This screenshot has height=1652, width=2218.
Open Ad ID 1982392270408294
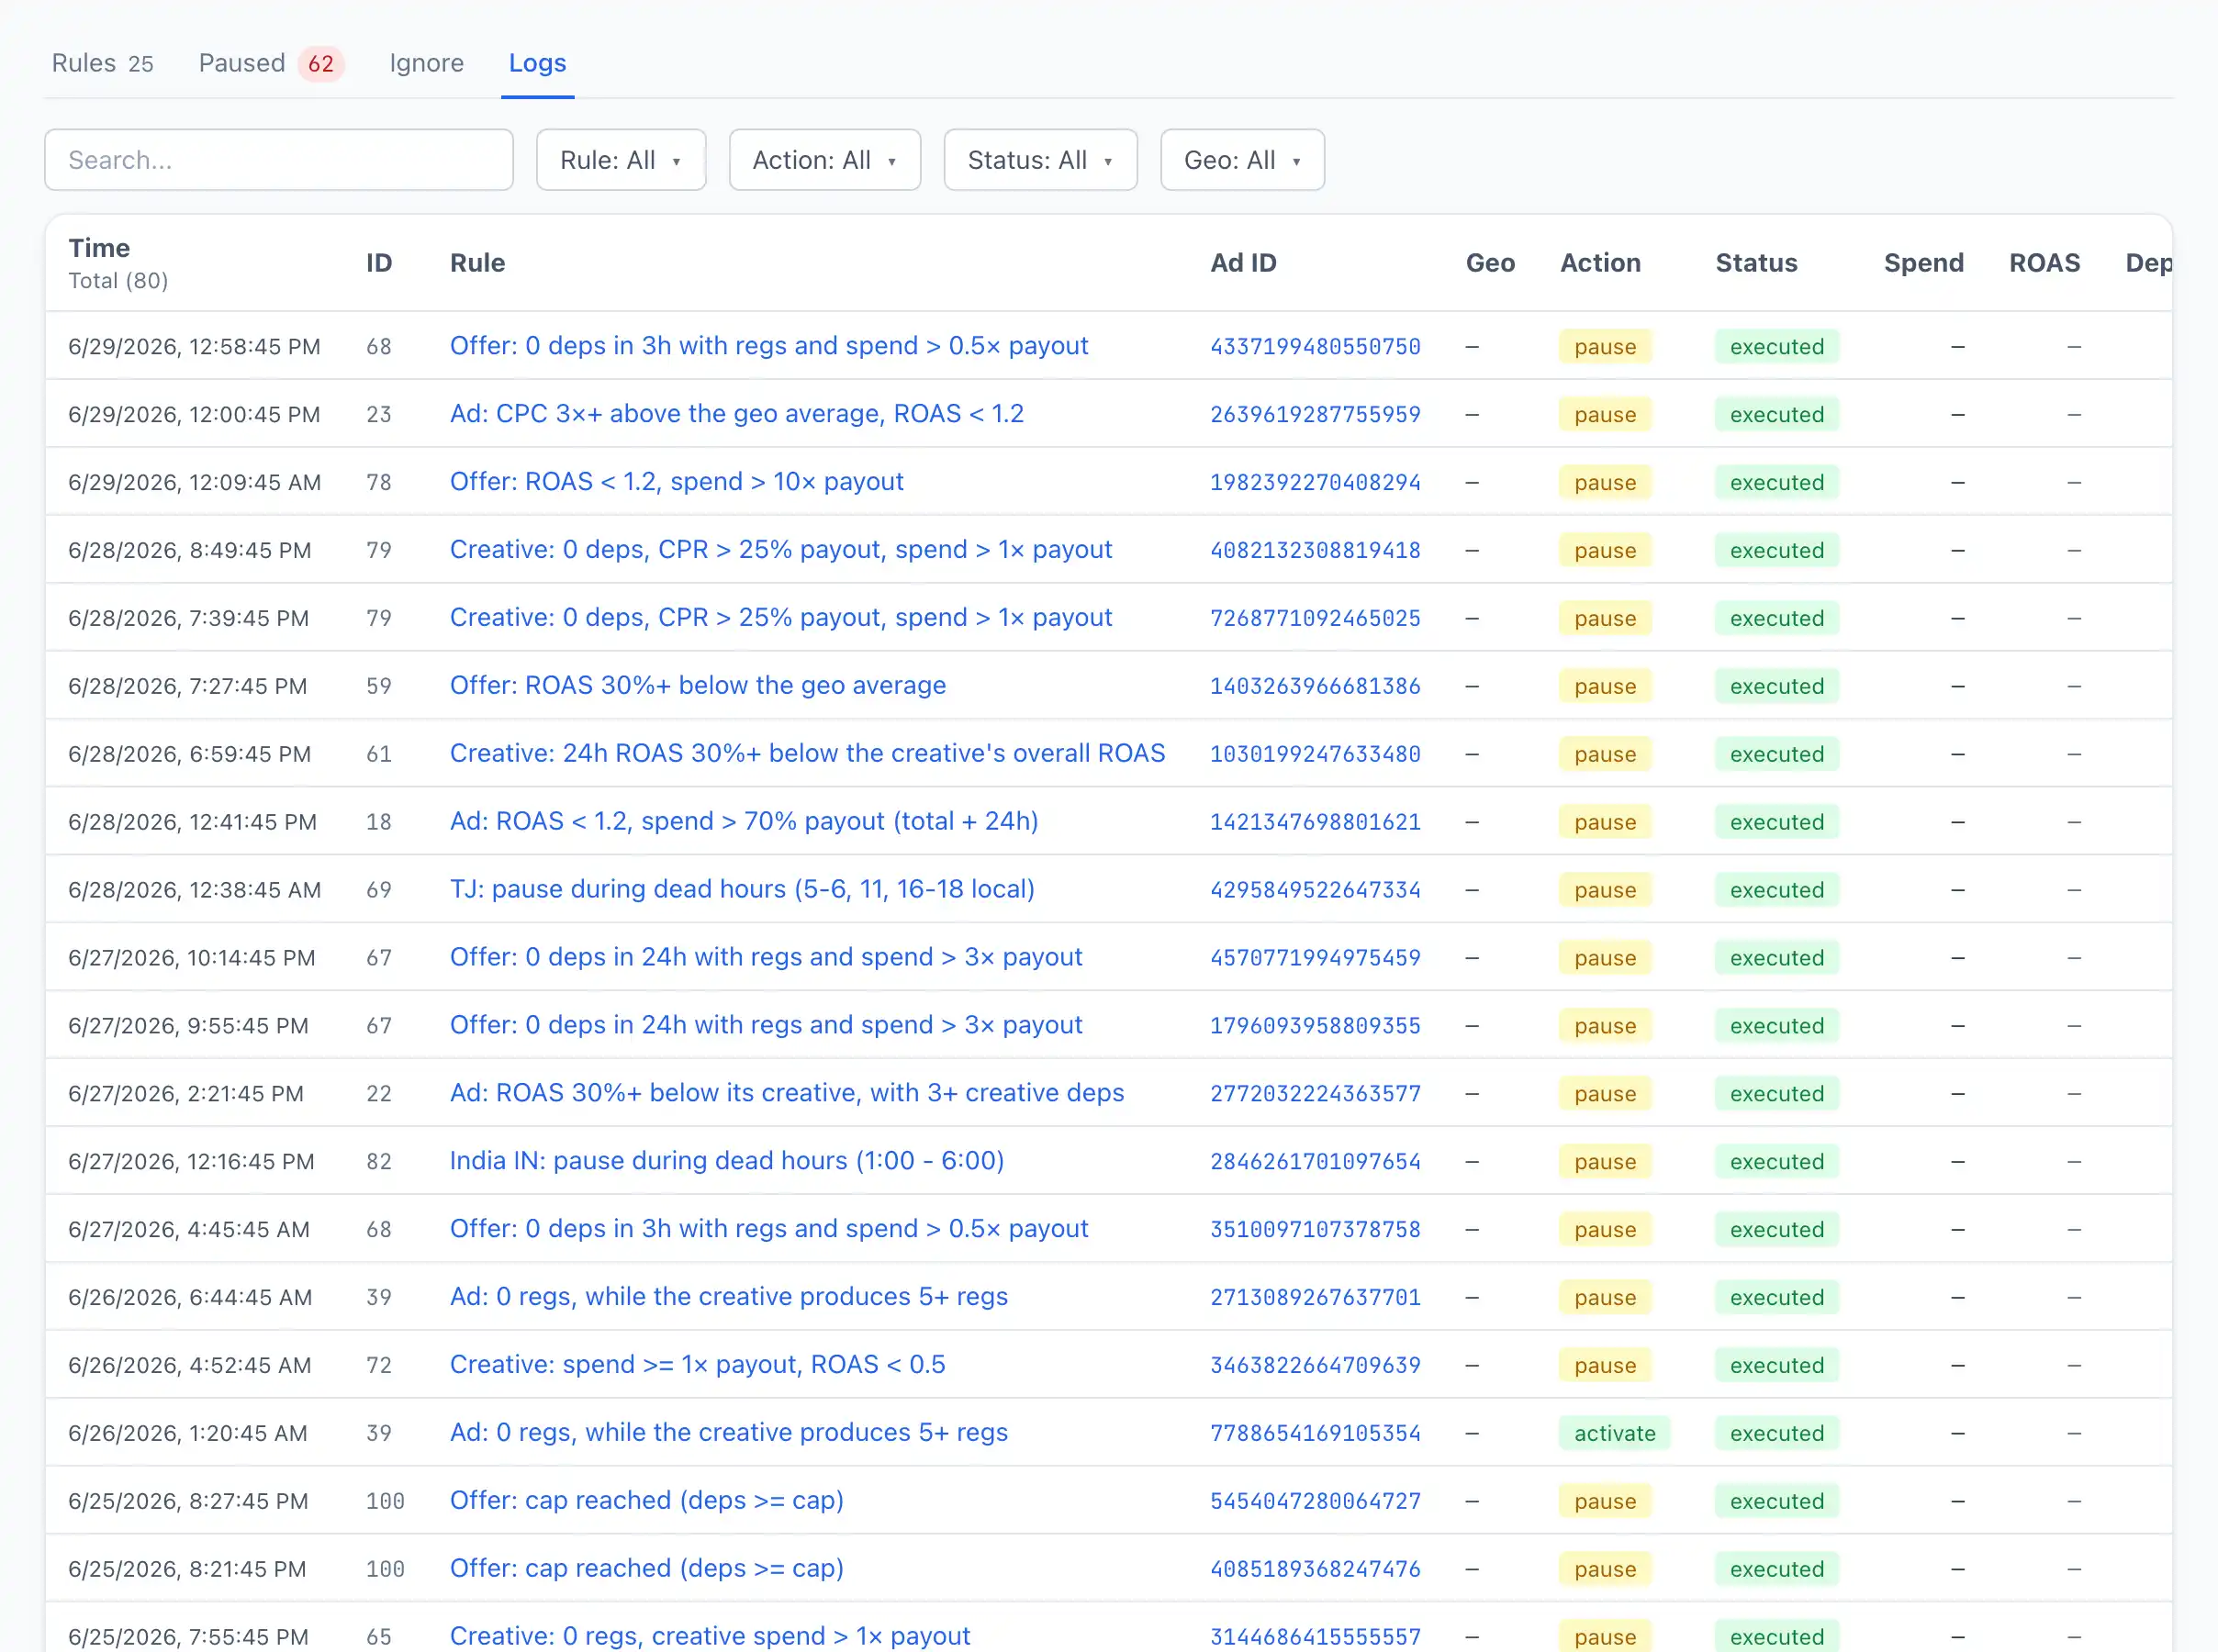(1315, 483)
